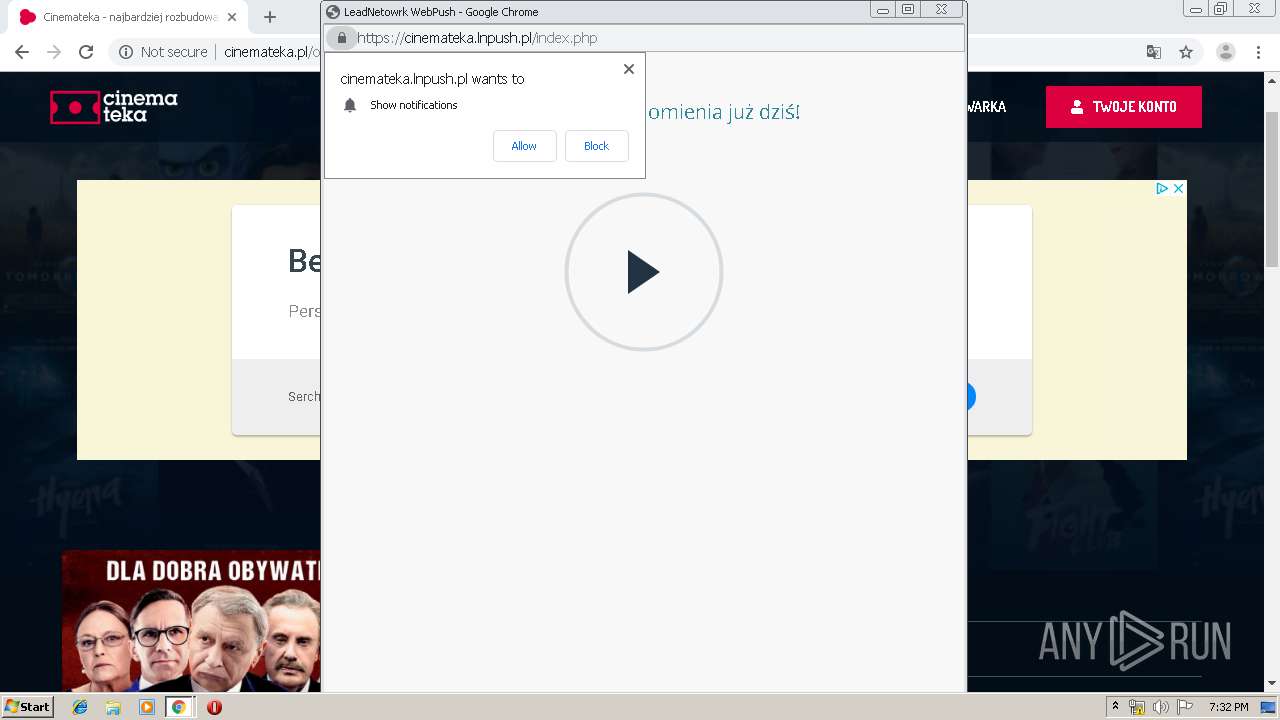Viewport: 1280px width, 720px height.
Task: Block notifications from cinemateka.lnpush.pl
Action: click(x=596, y=146)
